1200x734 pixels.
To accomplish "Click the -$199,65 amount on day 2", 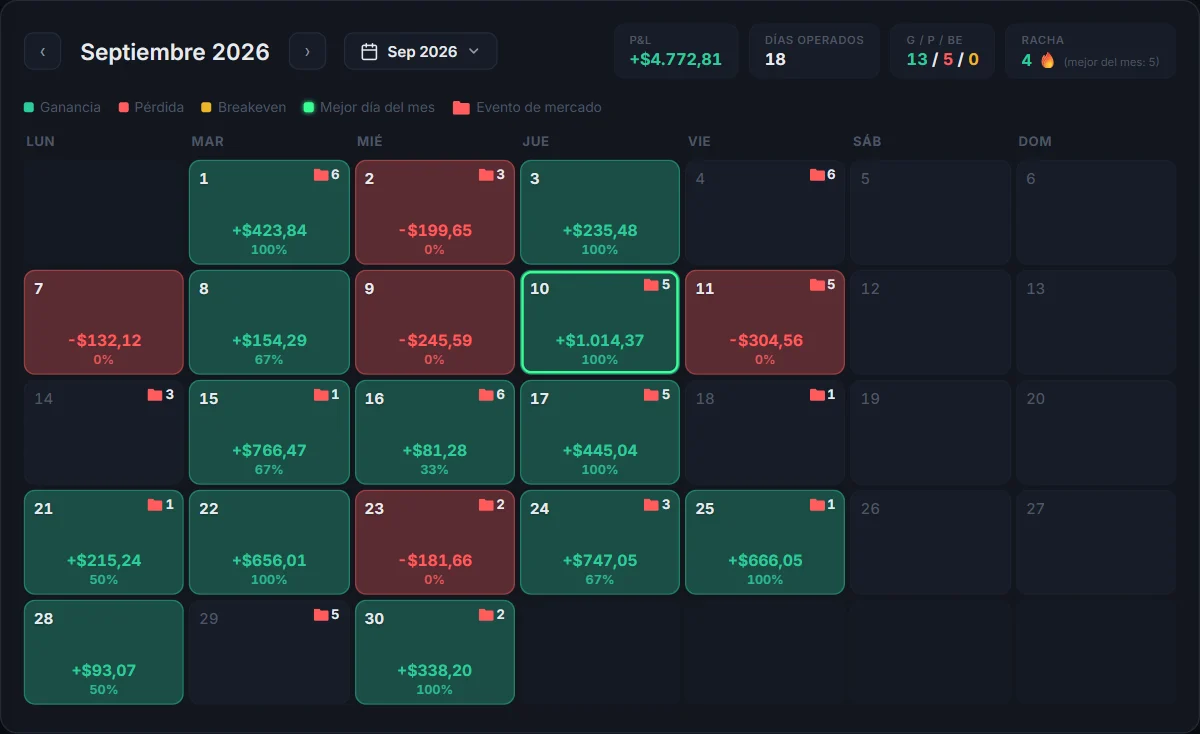I will pyautogui.click(x=435, y=231).
